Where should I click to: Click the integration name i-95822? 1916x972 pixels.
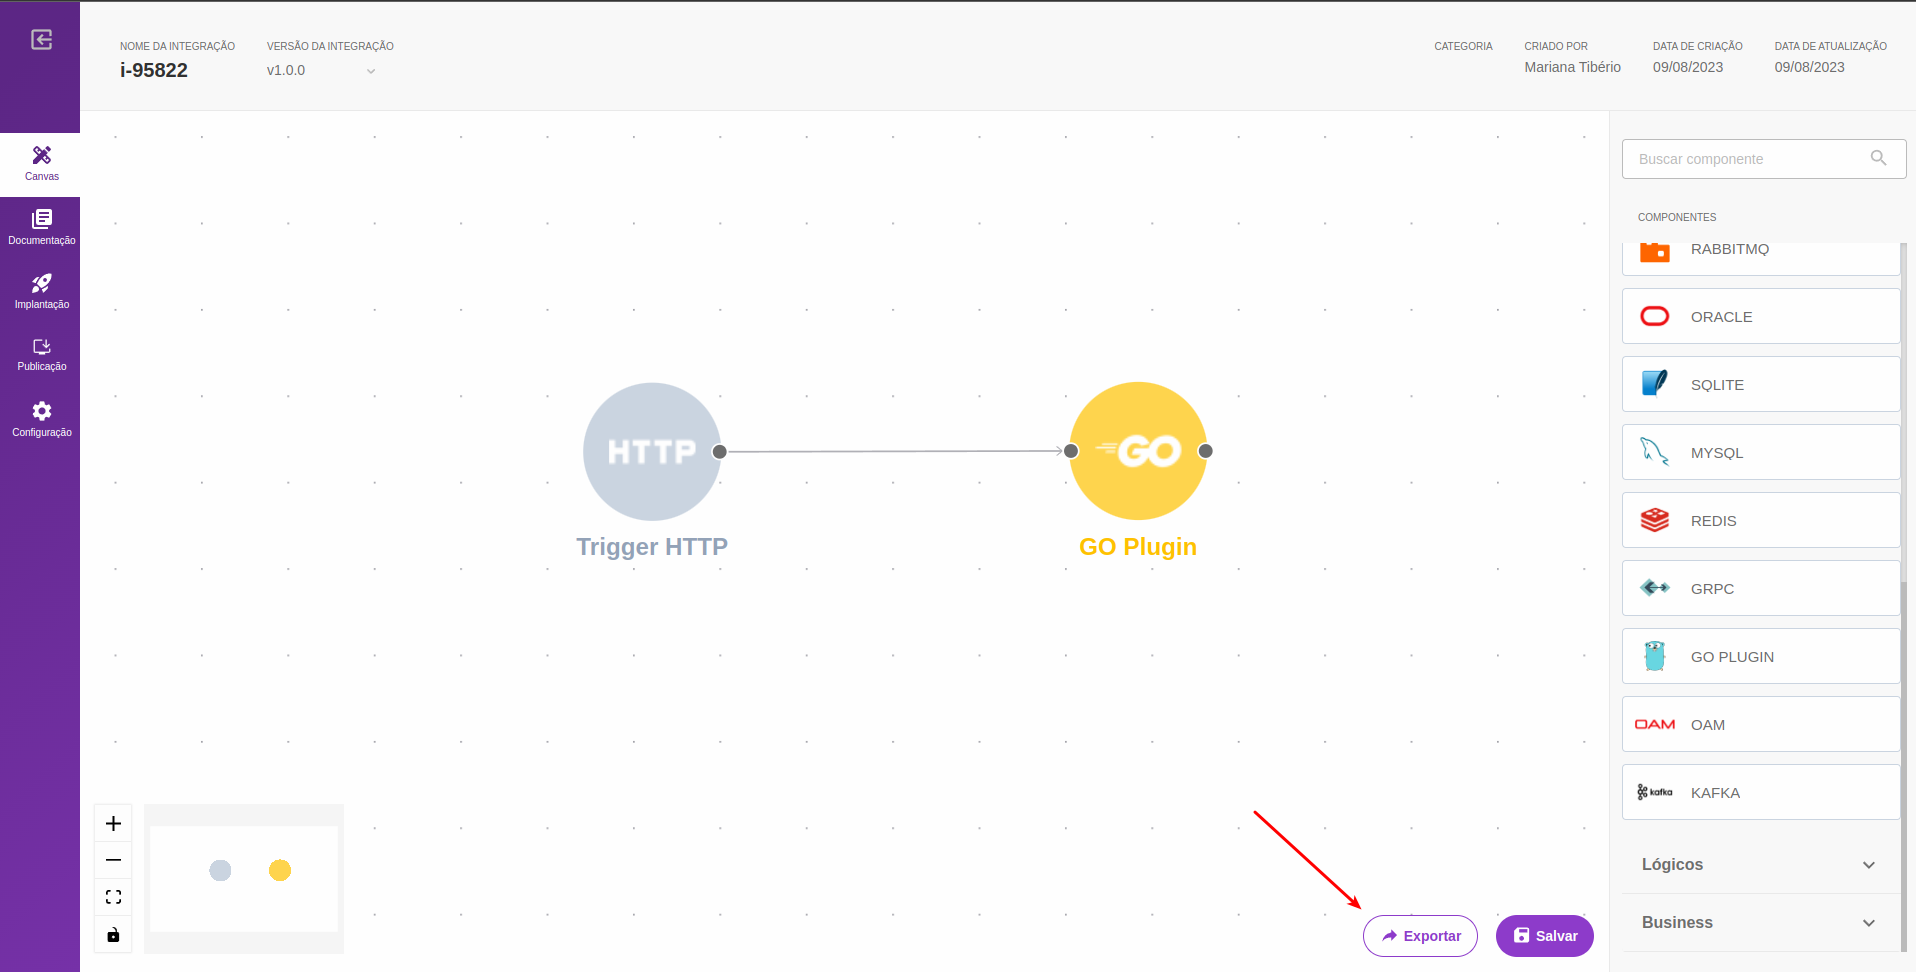point(154,70)
